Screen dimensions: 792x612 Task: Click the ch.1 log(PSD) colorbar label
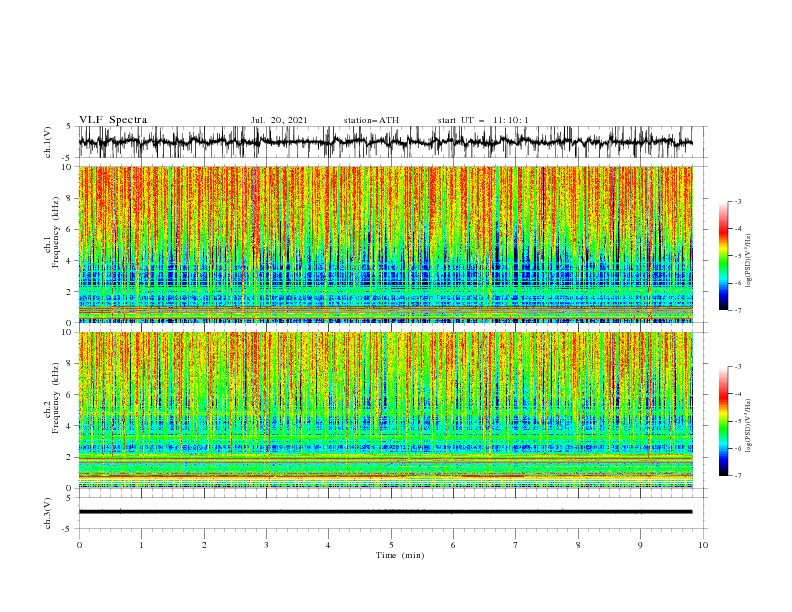click(748, 261)
